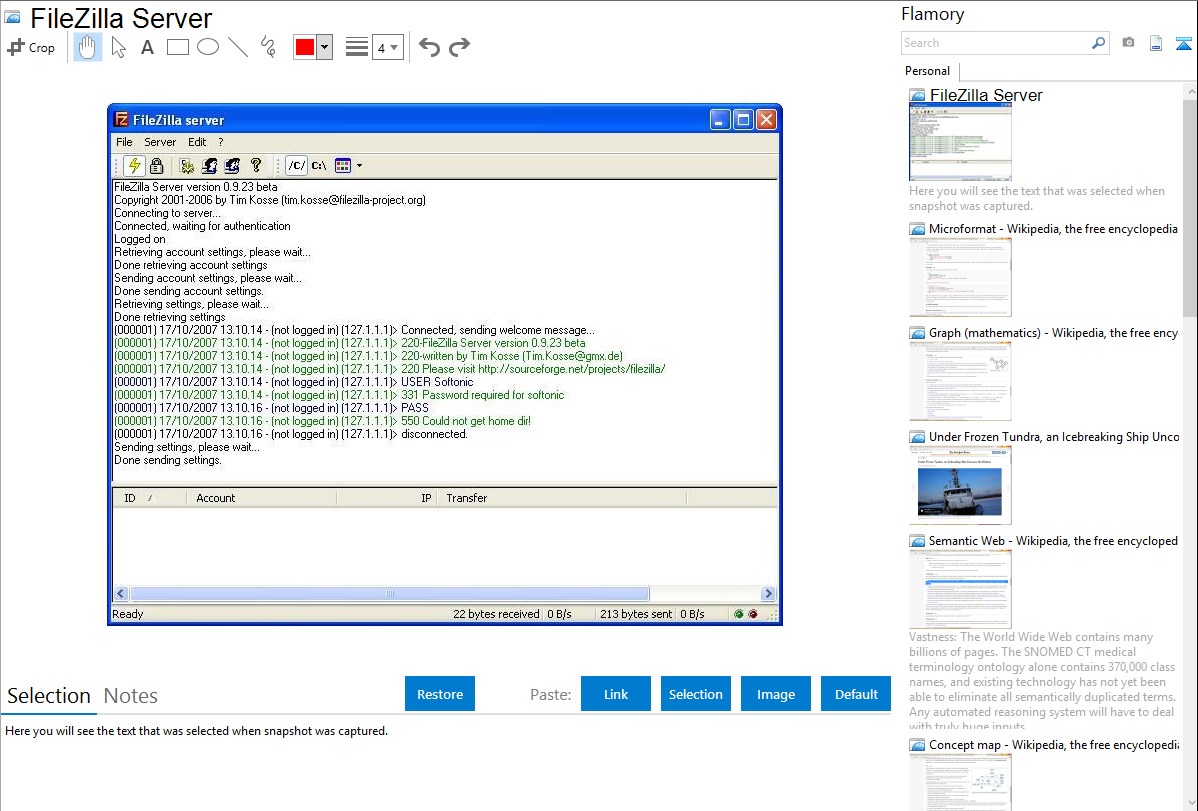
Task: Click the scroll right arrow in FileZilla
Action: 769,594
